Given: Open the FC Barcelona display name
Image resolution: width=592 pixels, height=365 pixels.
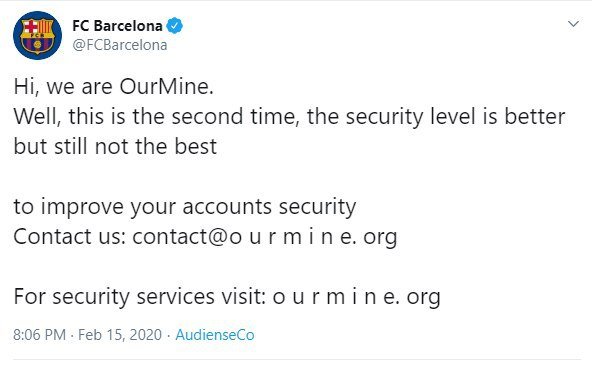Looking at the screenshot, I should (117, 26).
